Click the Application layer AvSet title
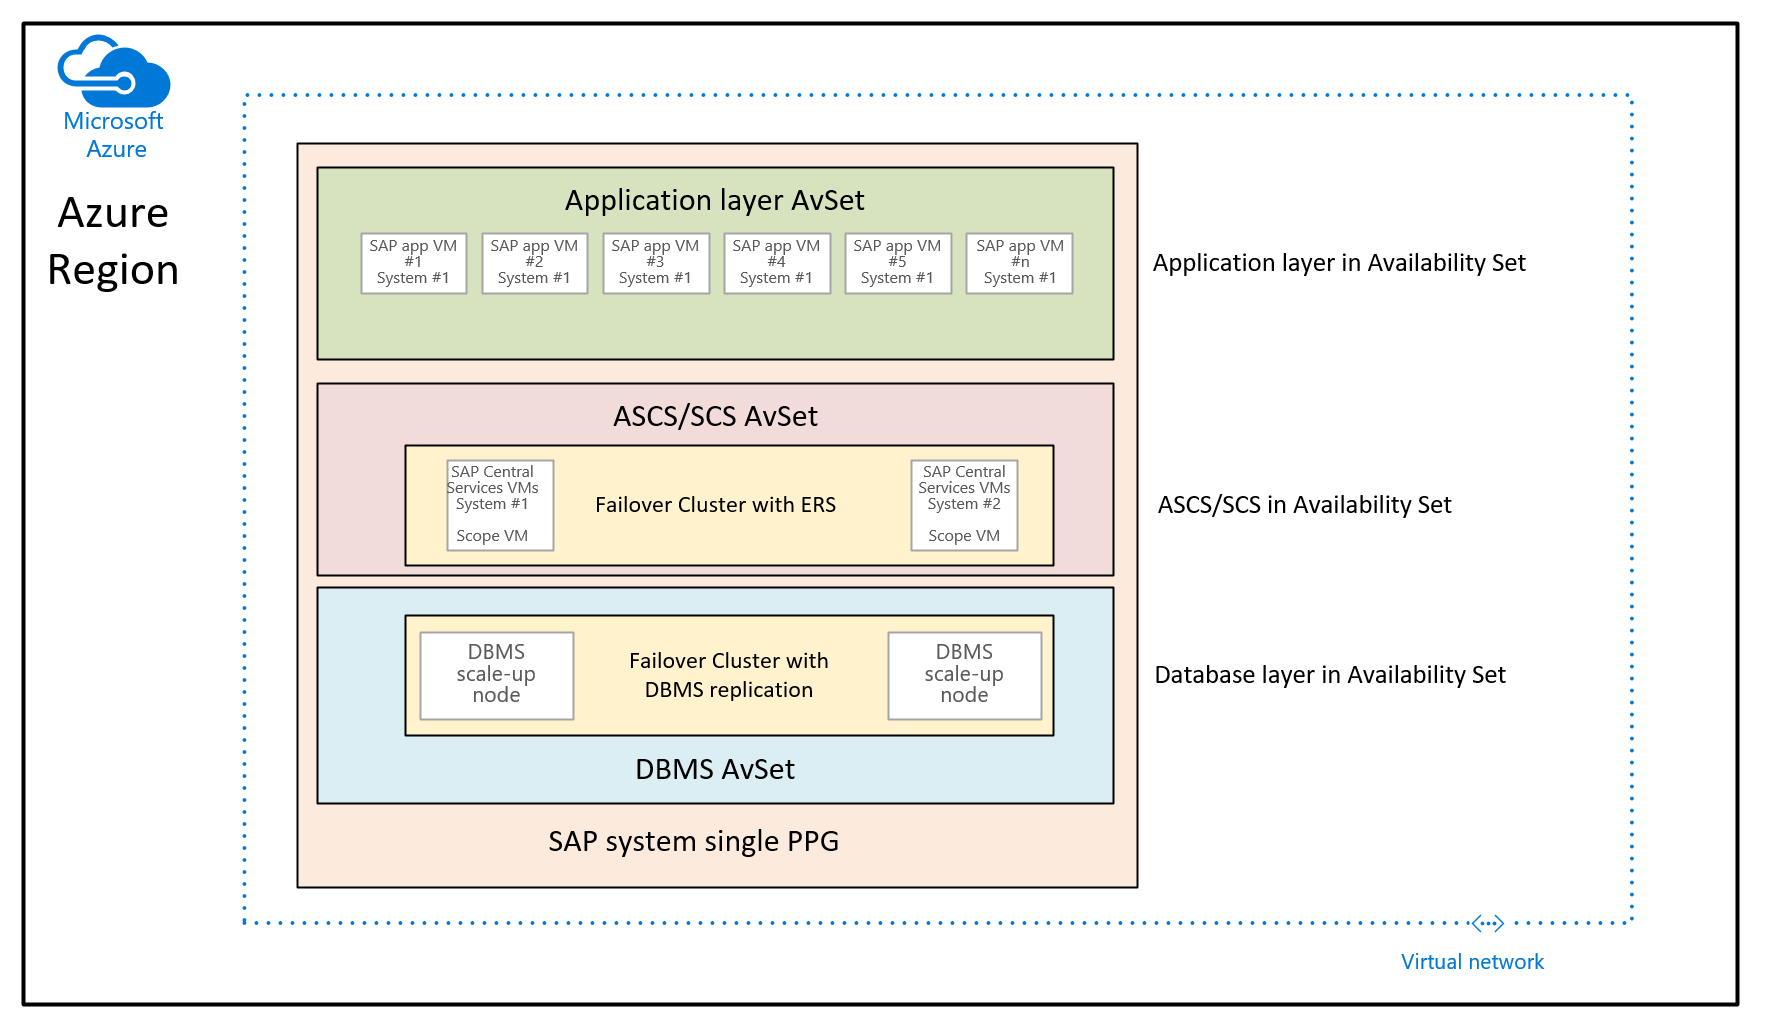The height and width of the screenshot is (1032, 1765). [x=715, y=201]
